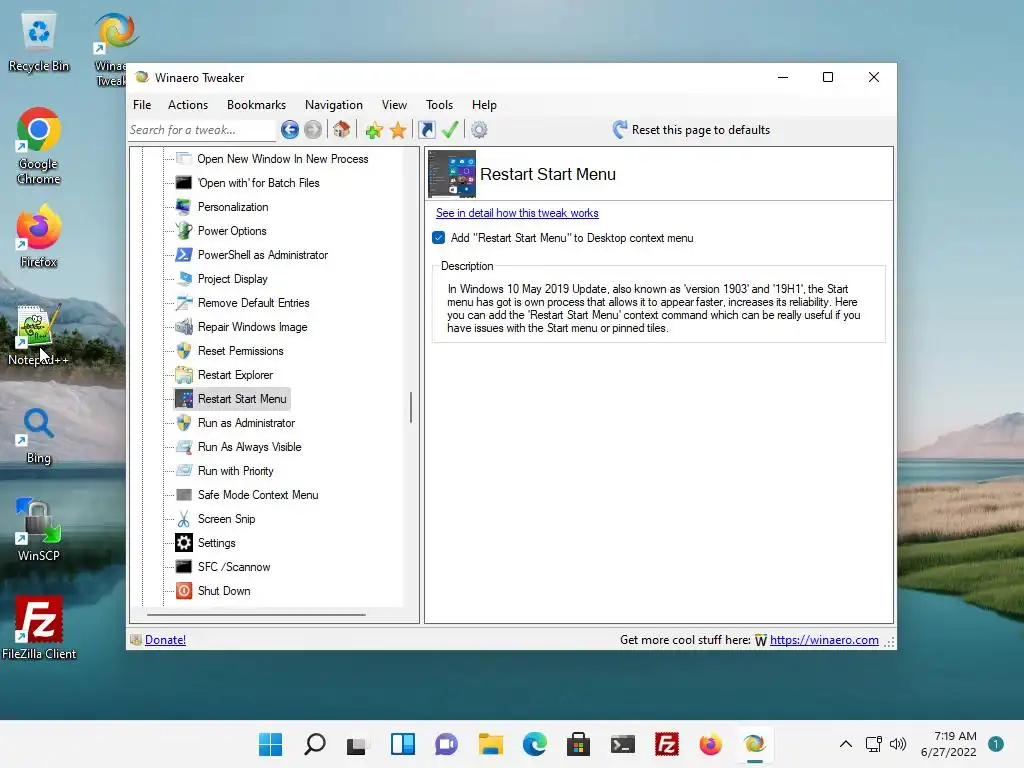Viewport: 1024px width, 768px height.
Task: Click the Back navigation arrow in toolbar
Action: [x=290, y=130]
